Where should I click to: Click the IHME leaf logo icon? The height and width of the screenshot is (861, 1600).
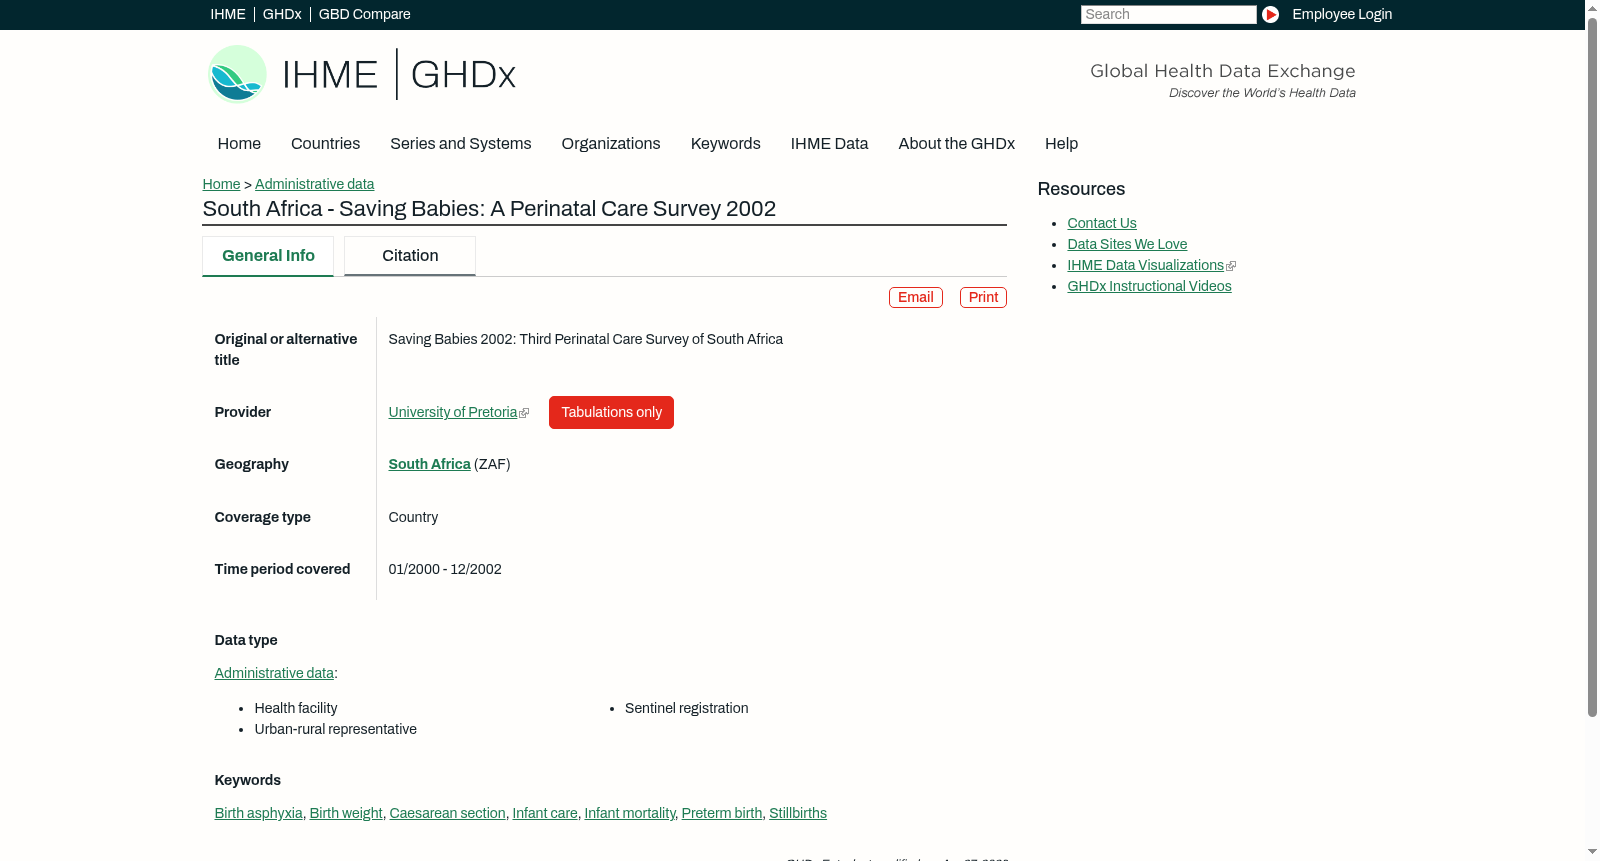click(237, 74)
